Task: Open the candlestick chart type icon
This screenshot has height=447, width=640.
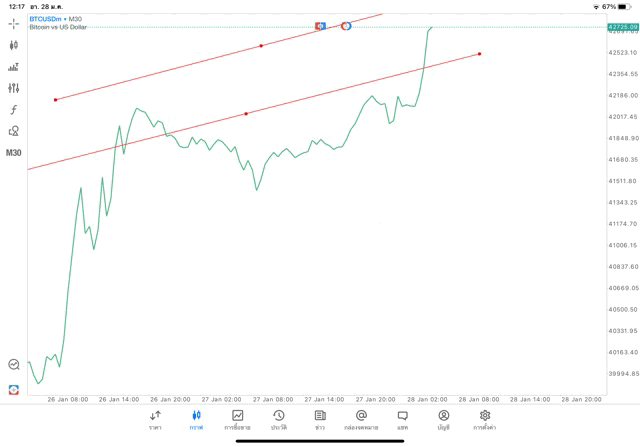Action: click(14, 45)
